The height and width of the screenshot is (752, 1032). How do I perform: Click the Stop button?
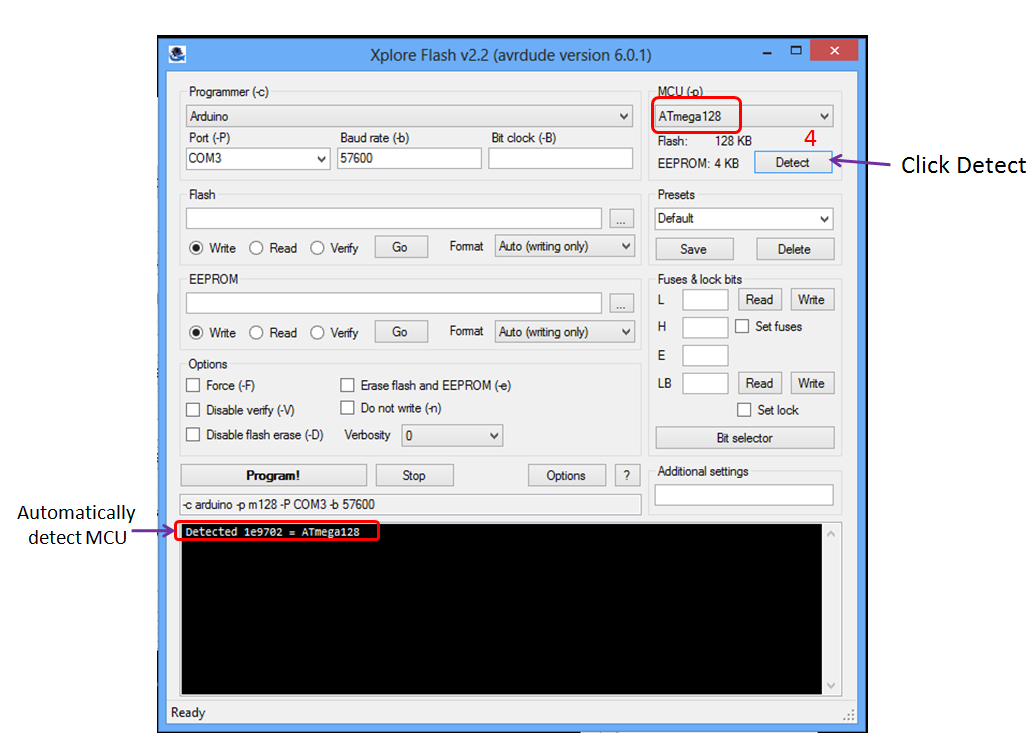pyautogui.click(x=414, y=475)
